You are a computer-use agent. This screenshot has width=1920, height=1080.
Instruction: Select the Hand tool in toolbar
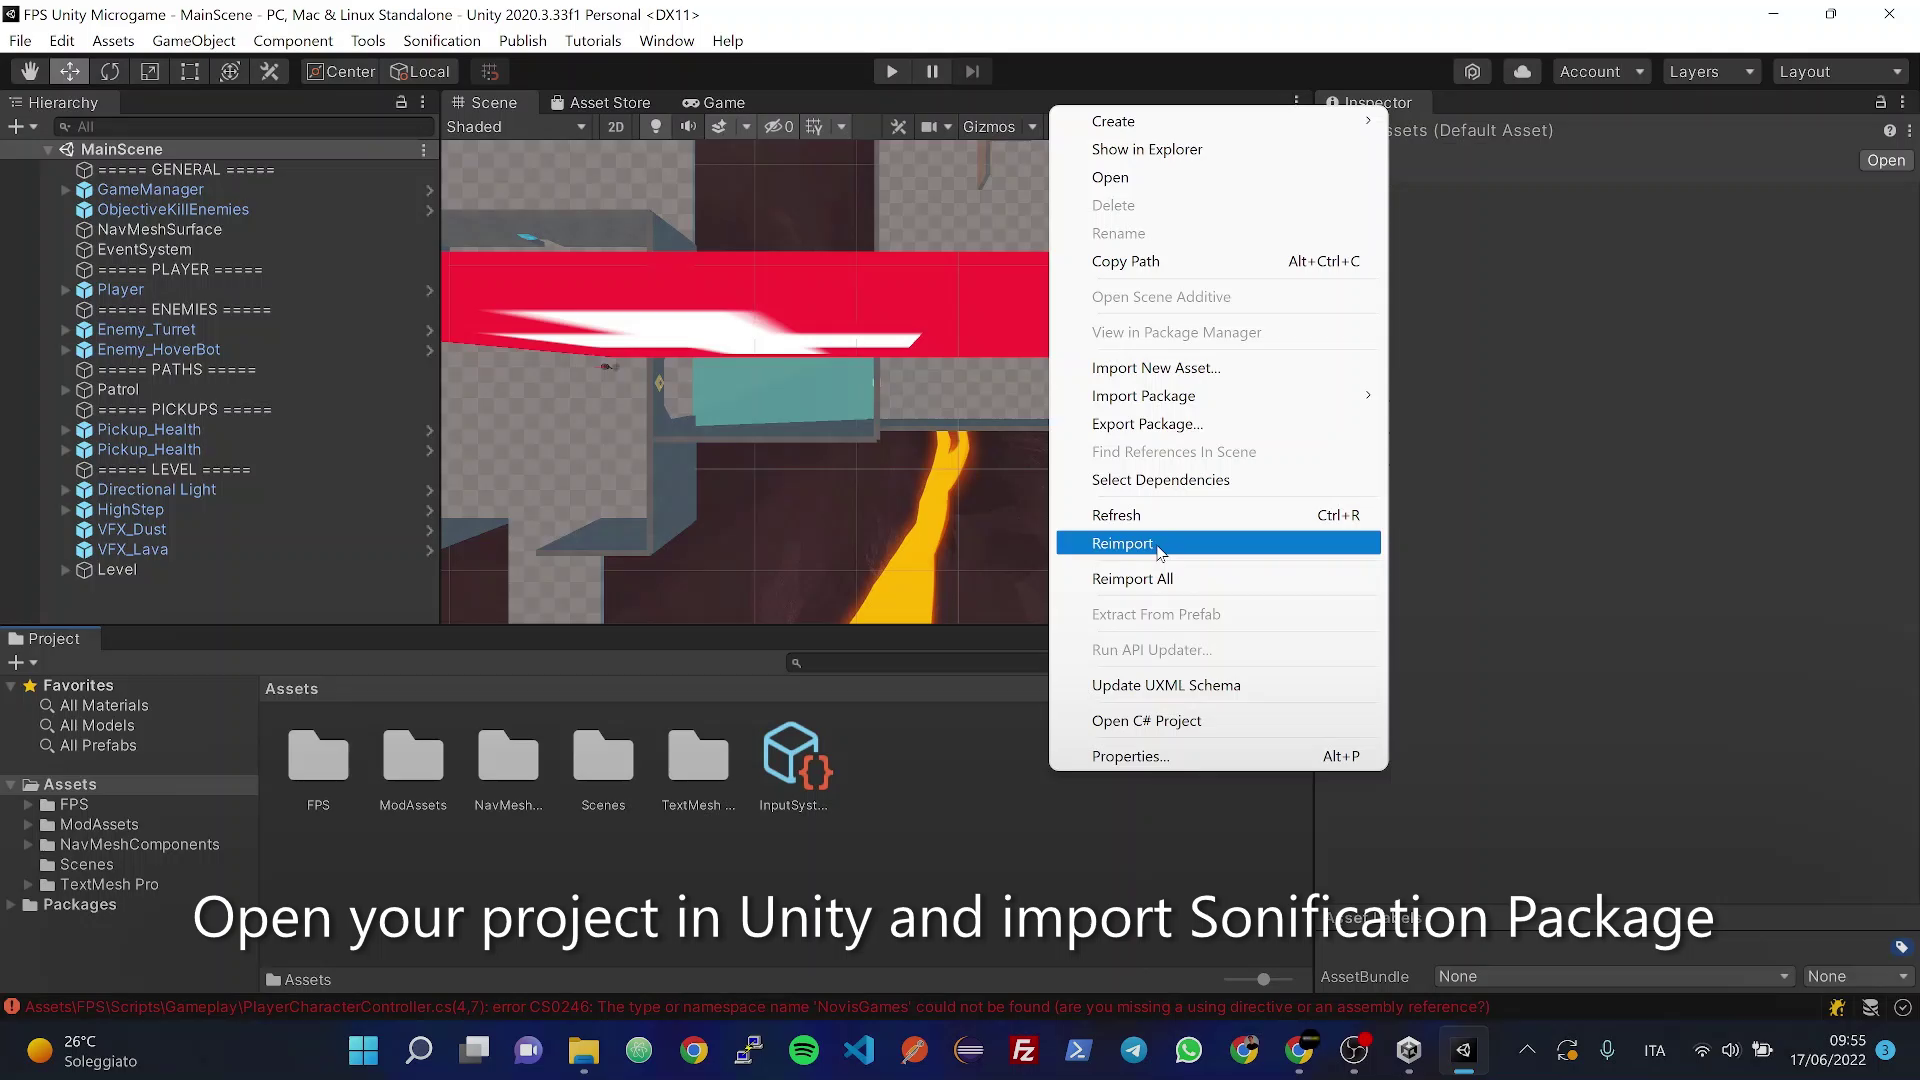[30, 71]
